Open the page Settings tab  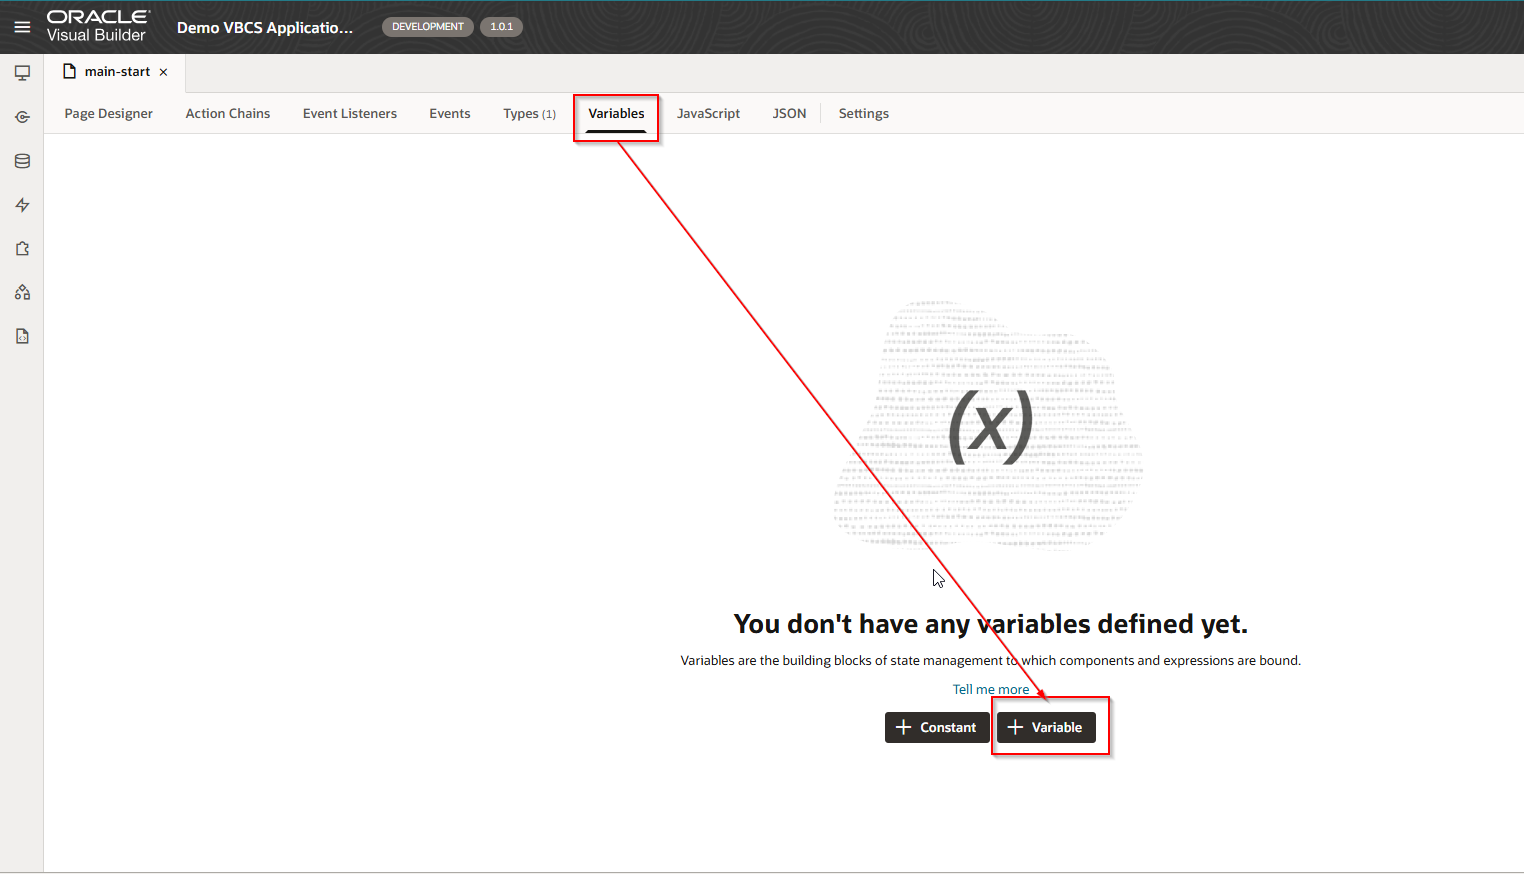[x=863, y=114]
